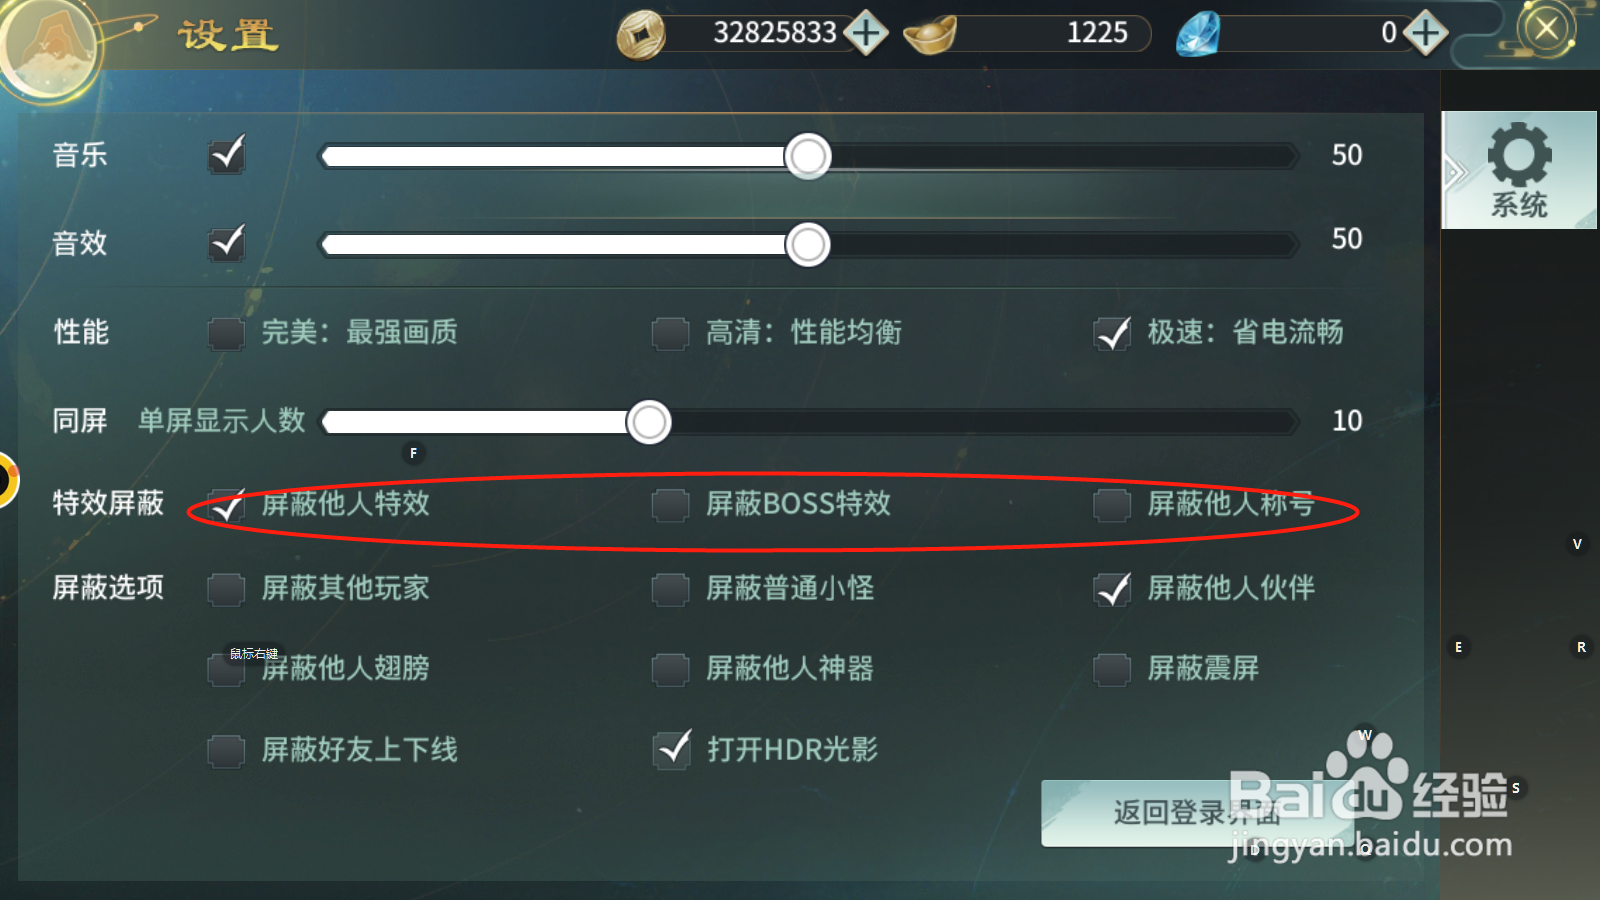The image size is (1600, 900).
Task: Click the plus icon beside diamond balance
Action: [1426, 33]
